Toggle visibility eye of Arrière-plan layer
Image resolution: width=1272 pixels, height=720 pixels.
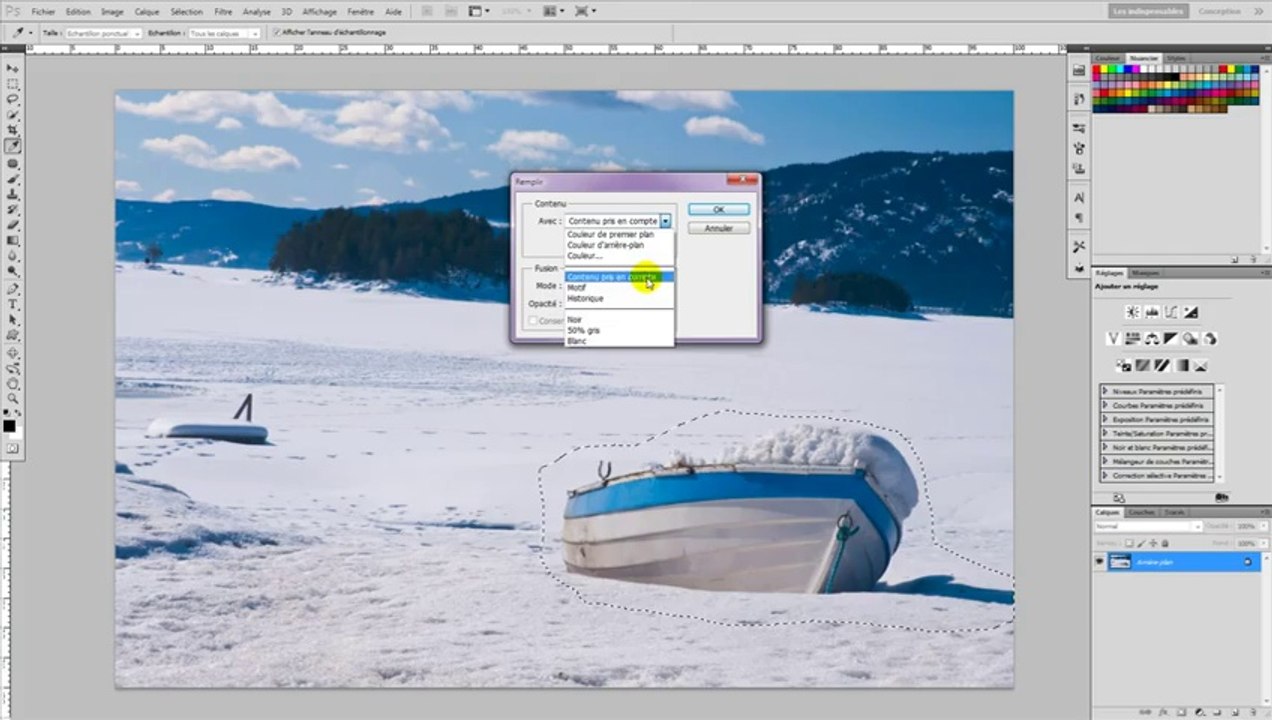1099,562
